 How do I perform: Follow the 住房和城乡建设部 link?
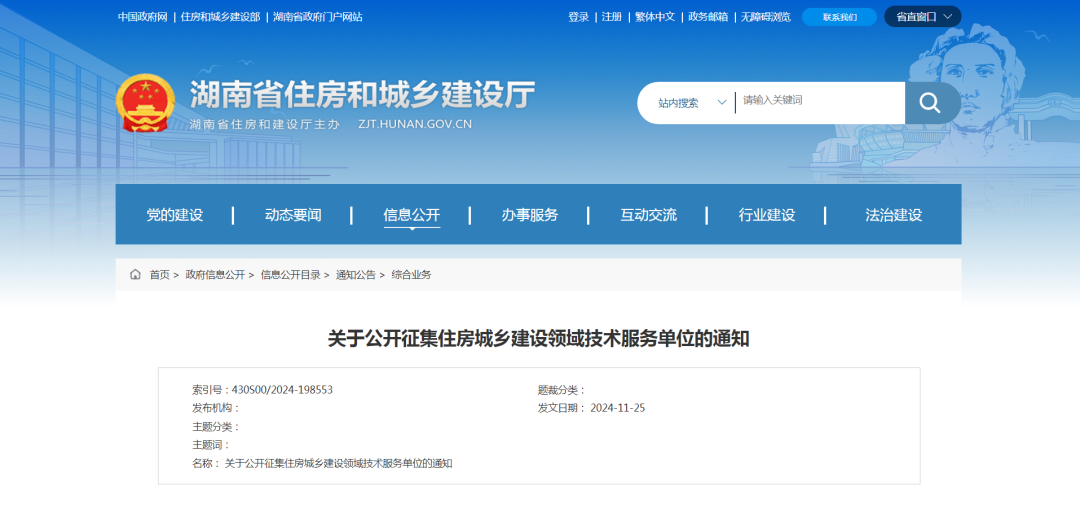(220, 17)
